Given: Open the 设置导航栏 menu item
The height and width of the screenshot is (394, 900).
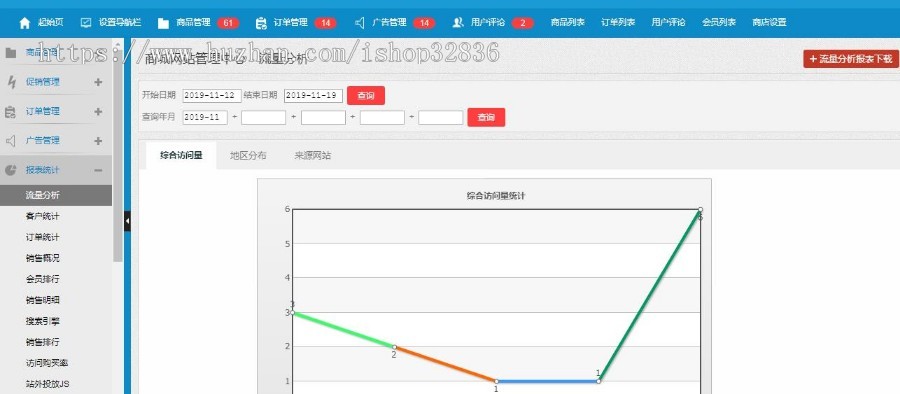Looking at the screenshot, I should (x=120, y=23).
